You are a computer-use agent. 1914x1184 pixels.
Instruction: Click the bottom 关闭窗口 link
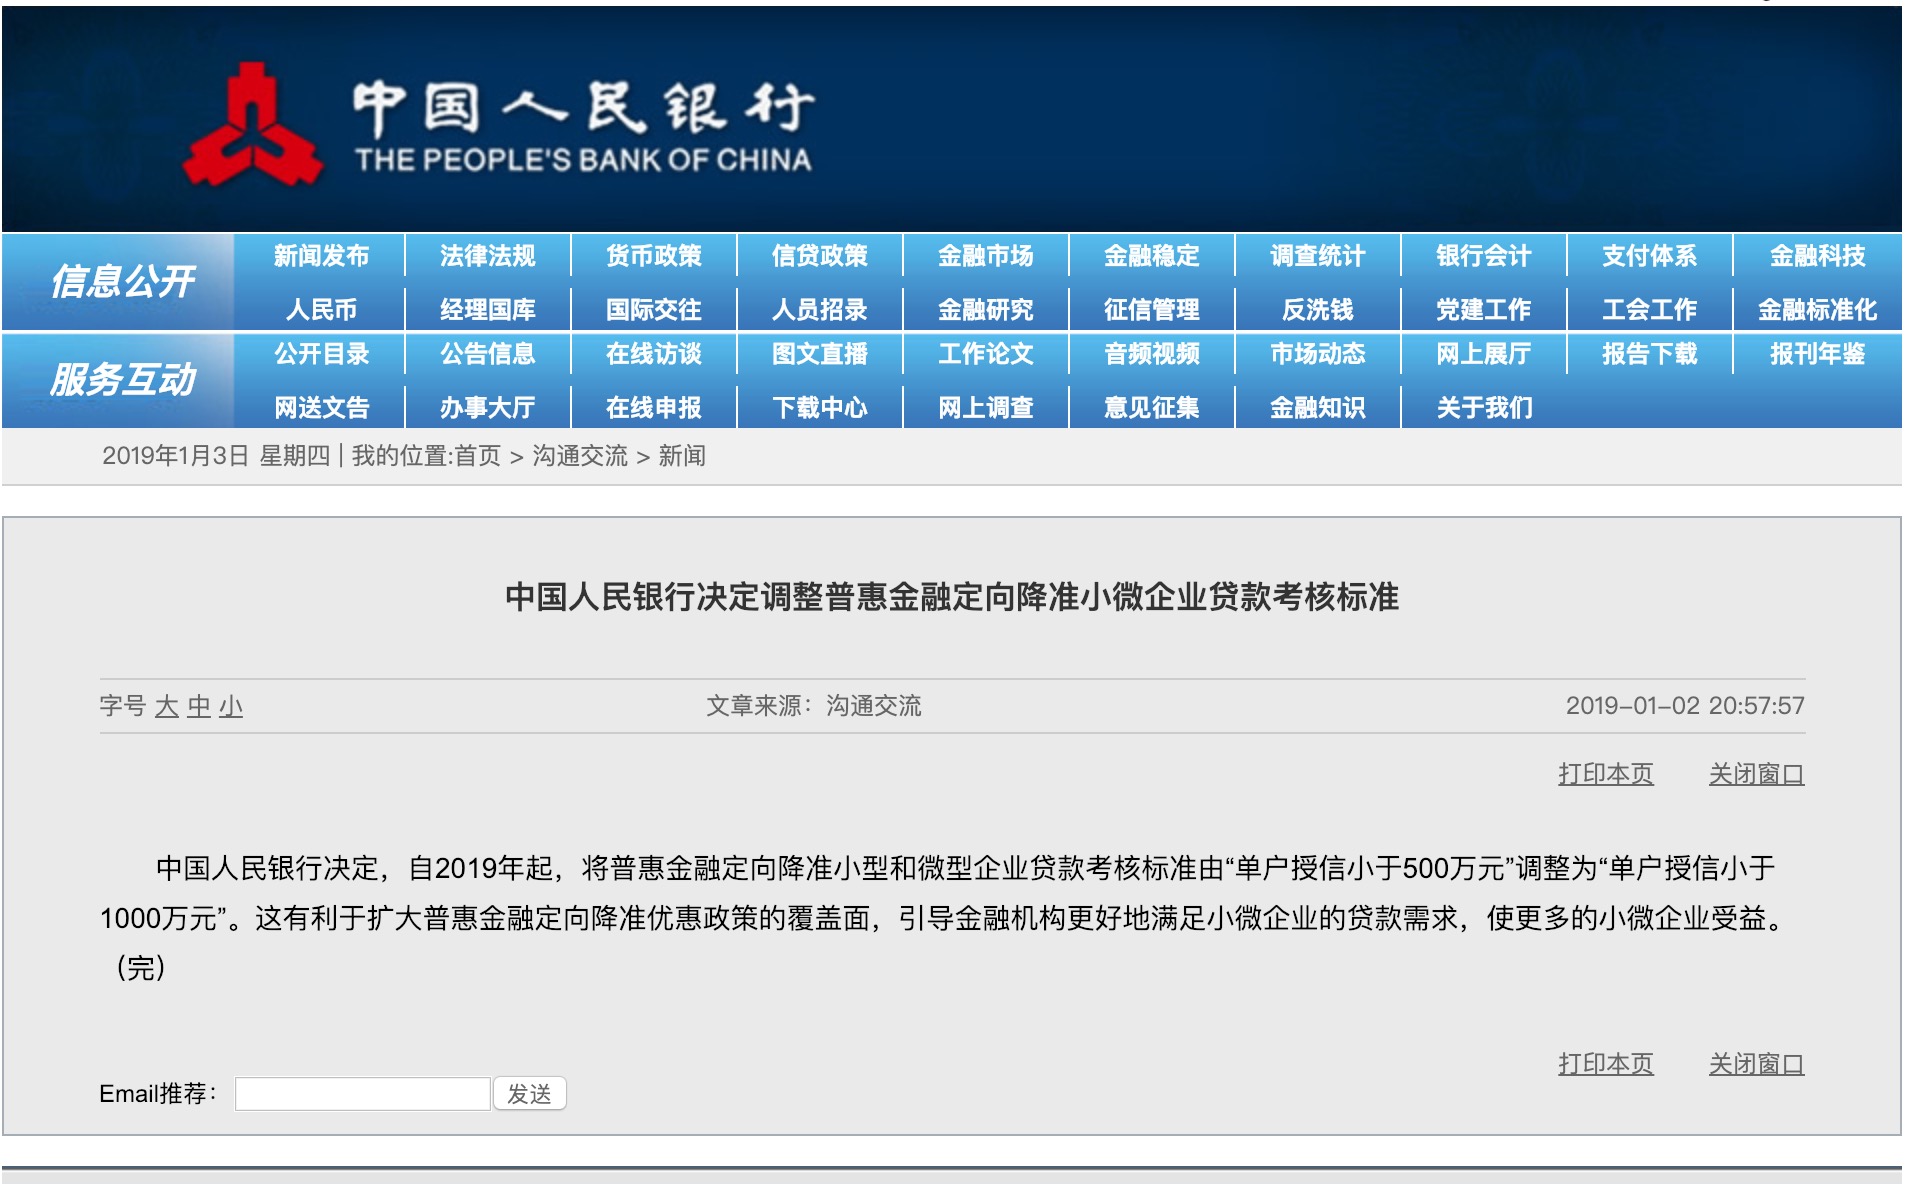pos(1756,1064)
